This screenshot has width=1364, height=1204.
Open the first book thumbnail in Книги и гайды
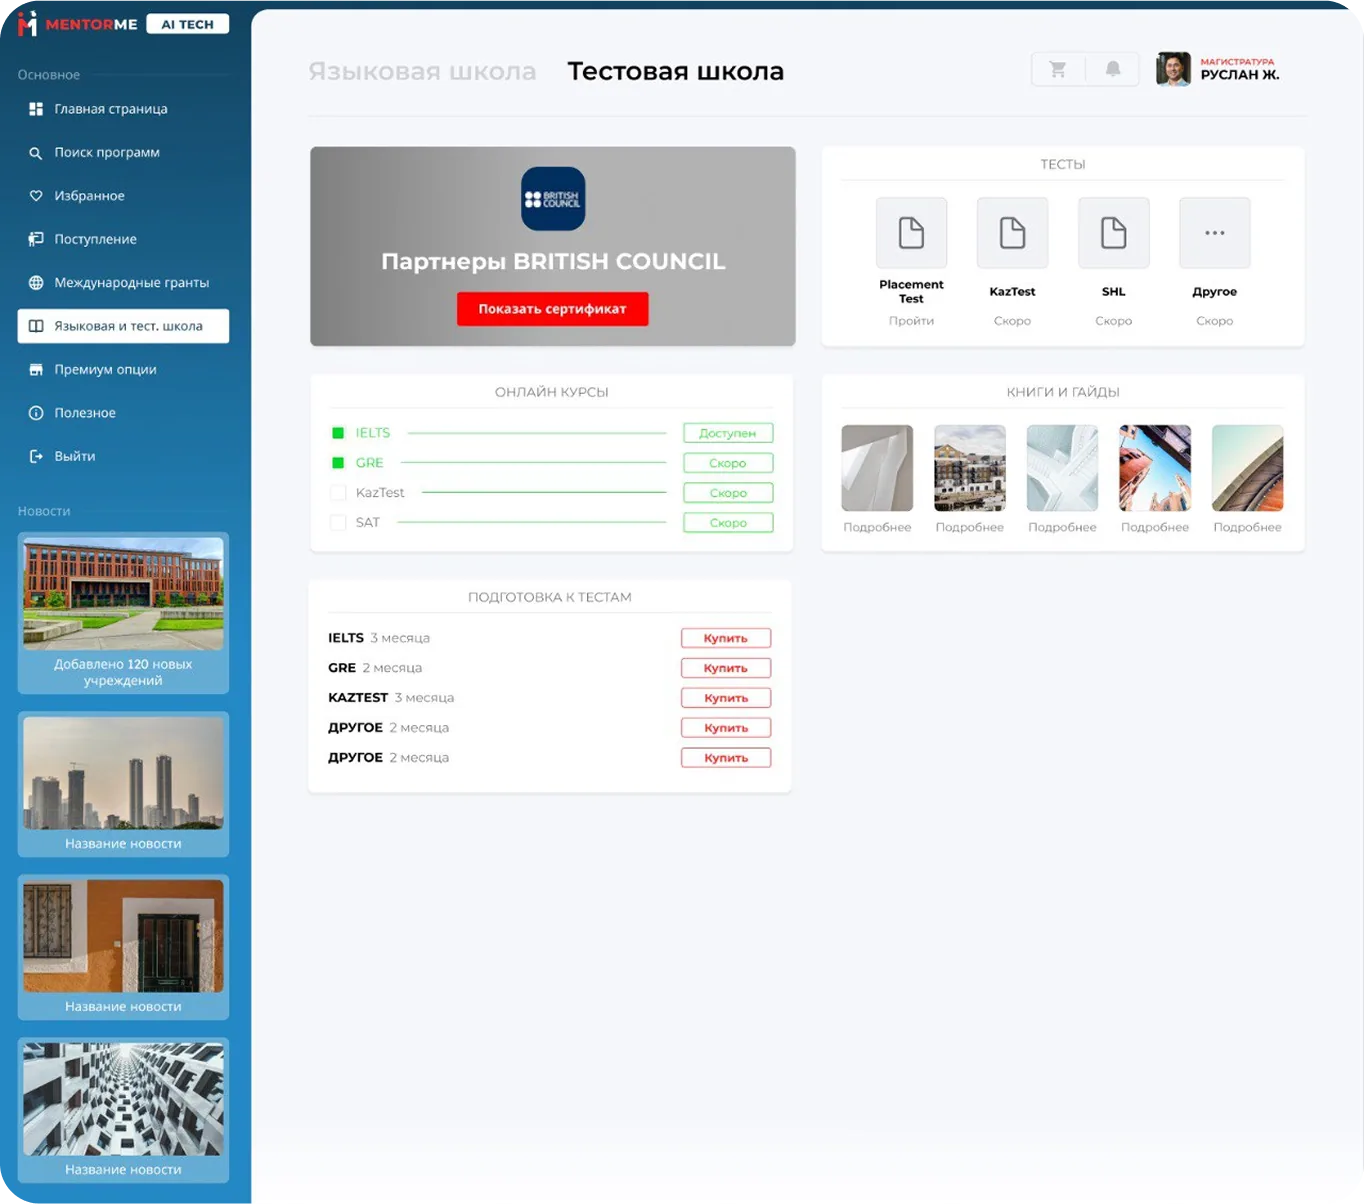[877, 468]
